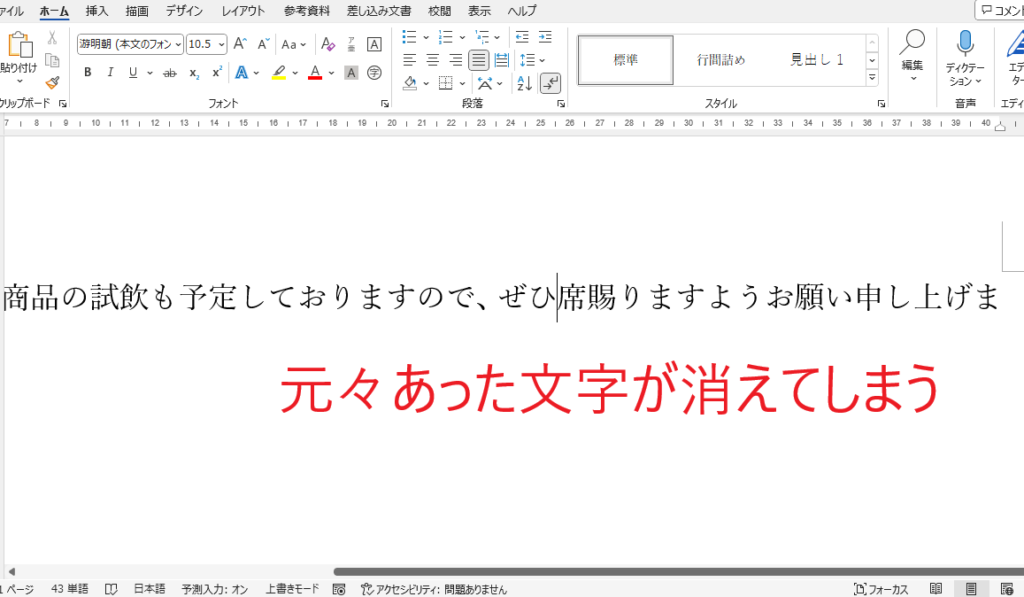Apply yellow text highlight color

(279, 73)
